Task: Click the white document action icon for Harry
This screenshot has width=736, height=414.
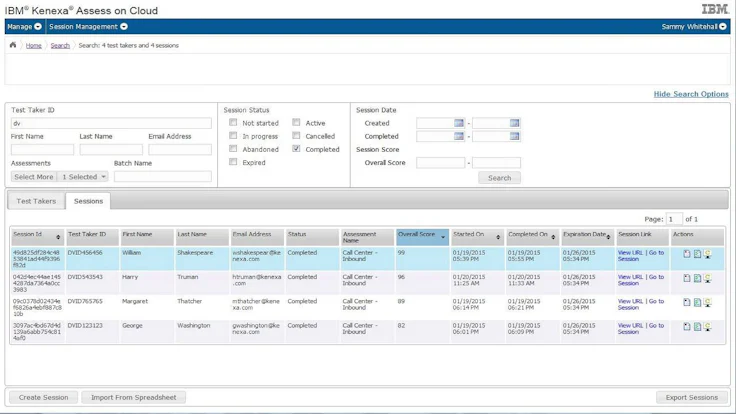Action: 687,278
